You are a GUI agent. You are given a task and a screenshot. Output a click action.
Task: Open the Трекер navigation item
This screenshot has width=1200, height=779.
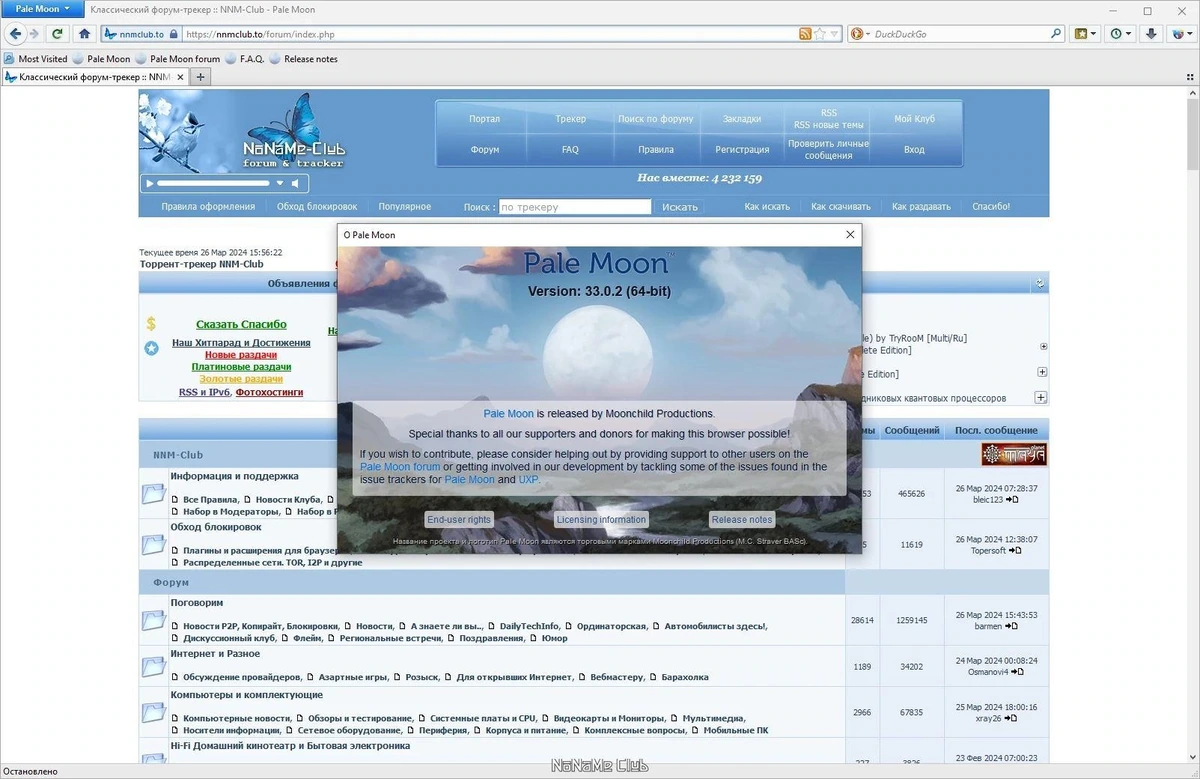click(x=570, y=119)
